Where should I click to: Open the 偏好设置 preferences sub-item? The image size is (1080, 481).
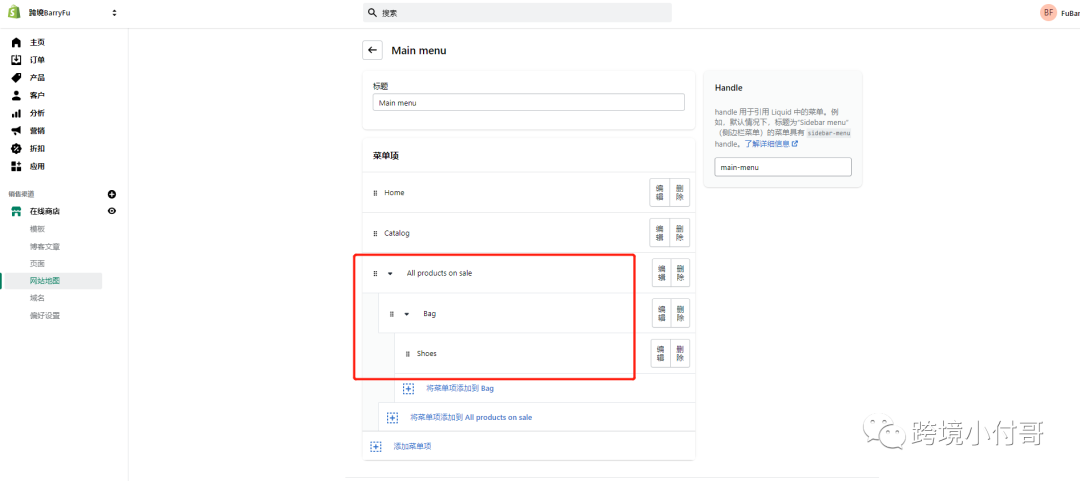pos(45,316)
